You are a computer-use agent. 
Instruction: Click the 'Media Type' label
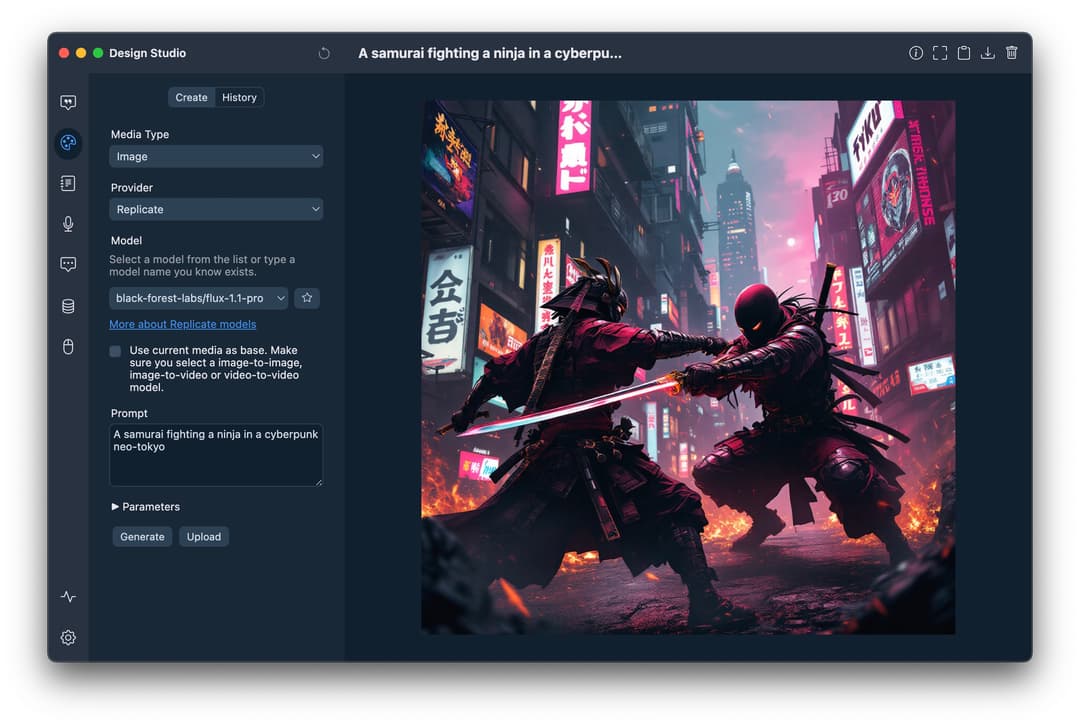[x=140, y=134]
